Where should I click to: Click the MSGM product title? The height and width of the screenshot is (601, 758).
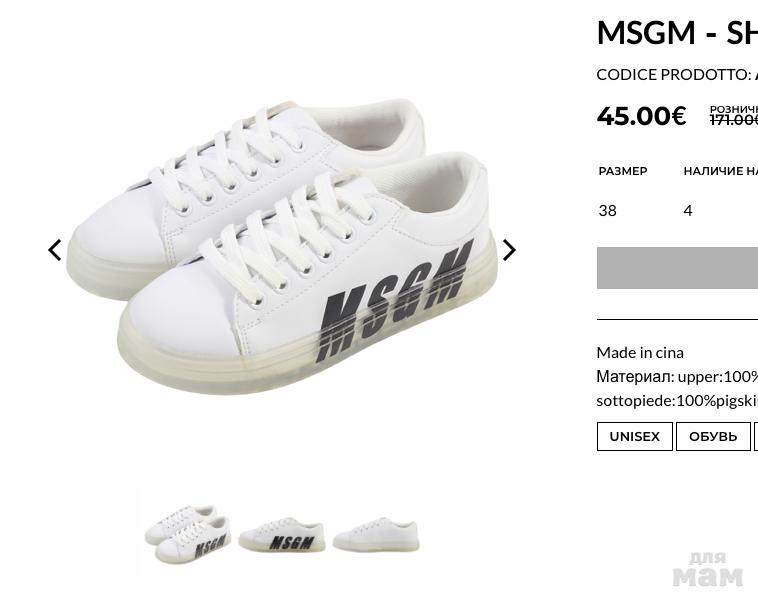676,32
